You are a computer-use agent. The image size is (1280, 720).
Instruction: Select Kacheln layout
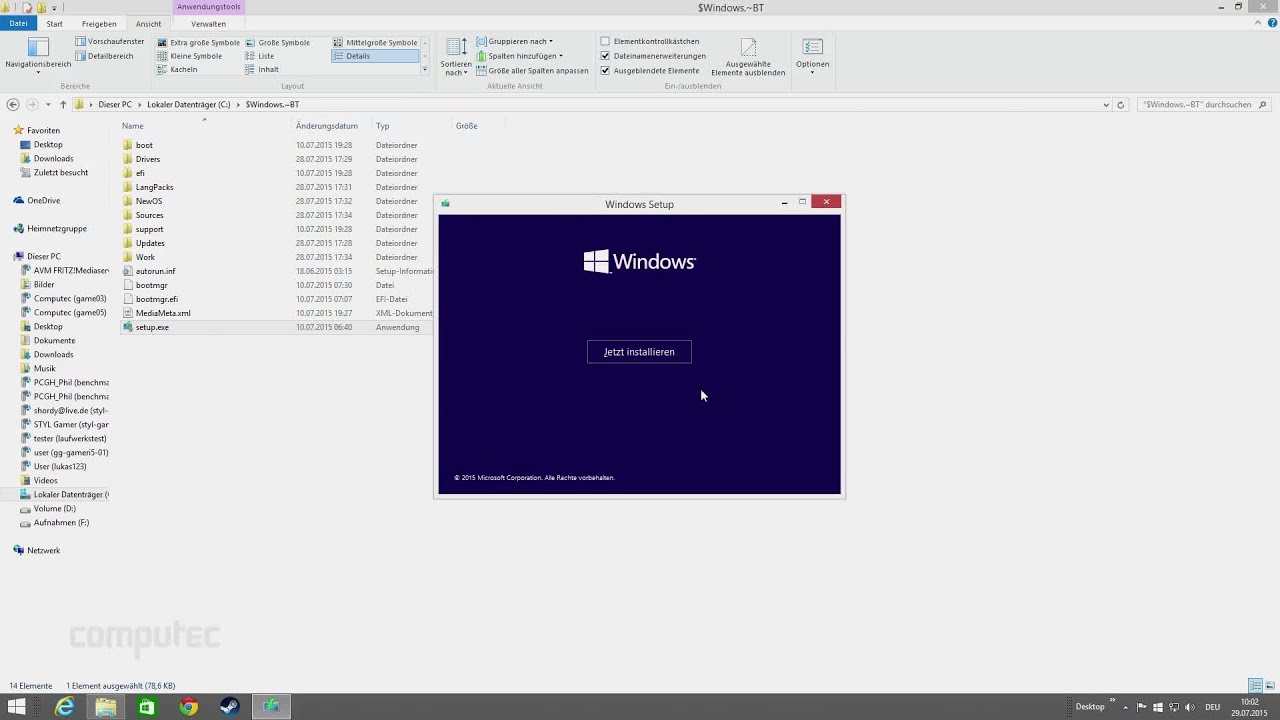pyautogui.click(x=177, y=69)
